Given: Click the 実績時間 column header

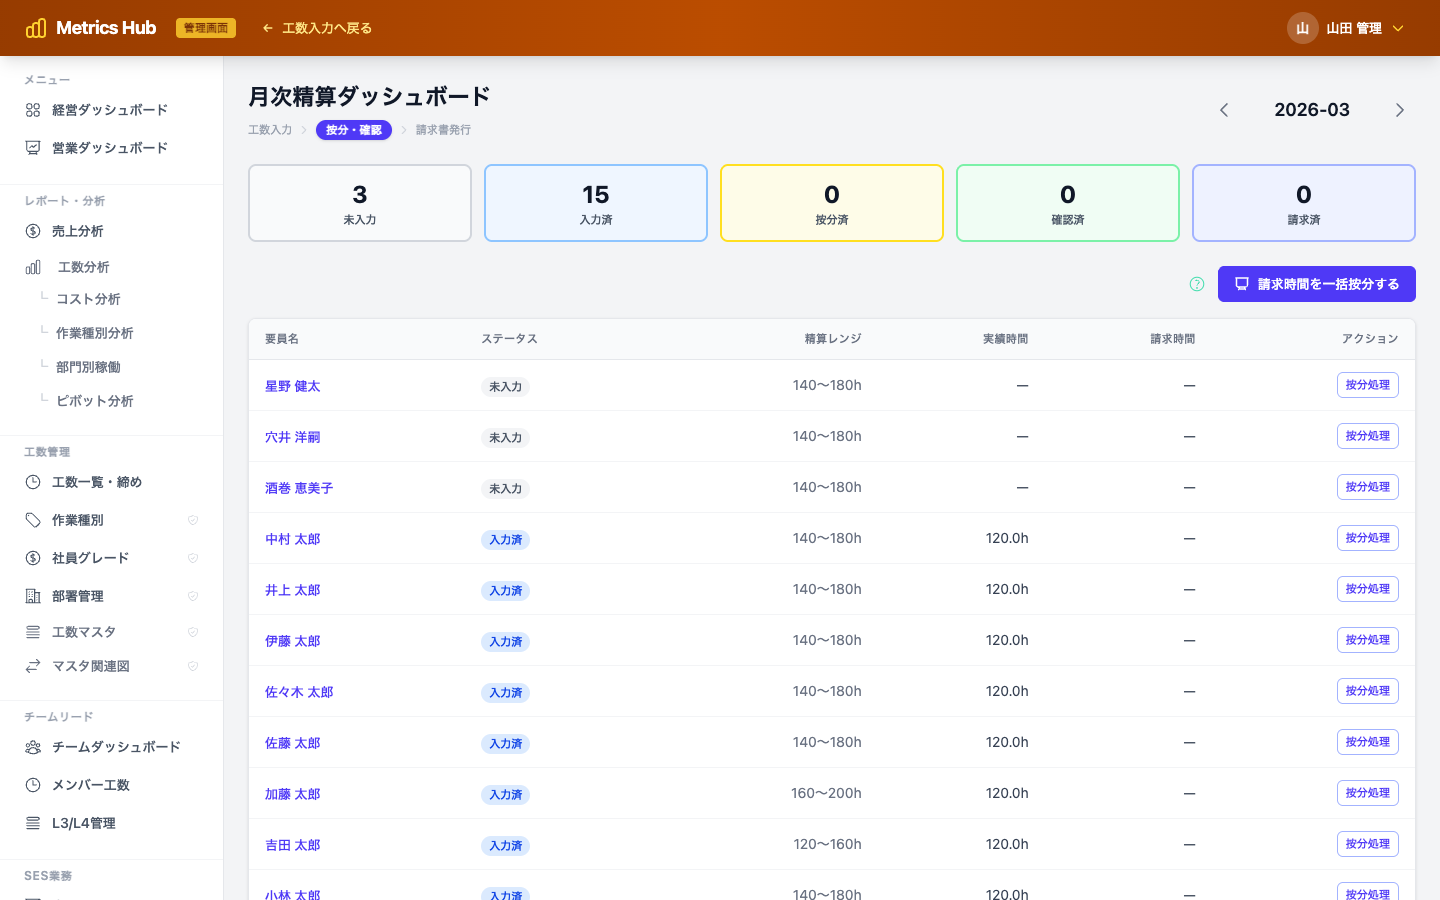Looking at the screenshot, I should point(1005,339).
